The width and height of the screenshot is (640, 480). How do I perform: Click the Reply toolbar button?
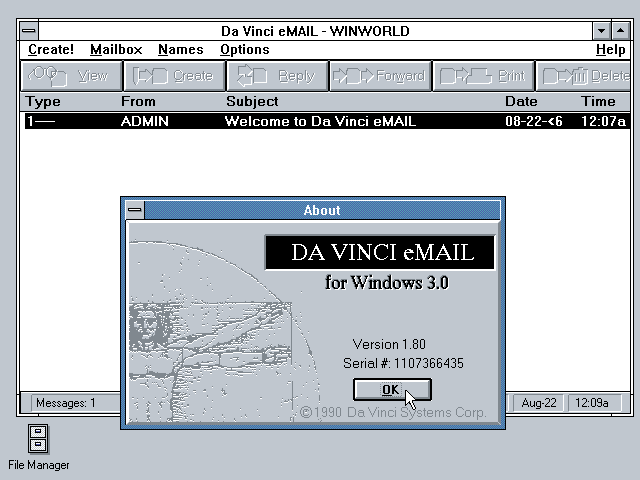pyautogui.click(x=278, y=76)
